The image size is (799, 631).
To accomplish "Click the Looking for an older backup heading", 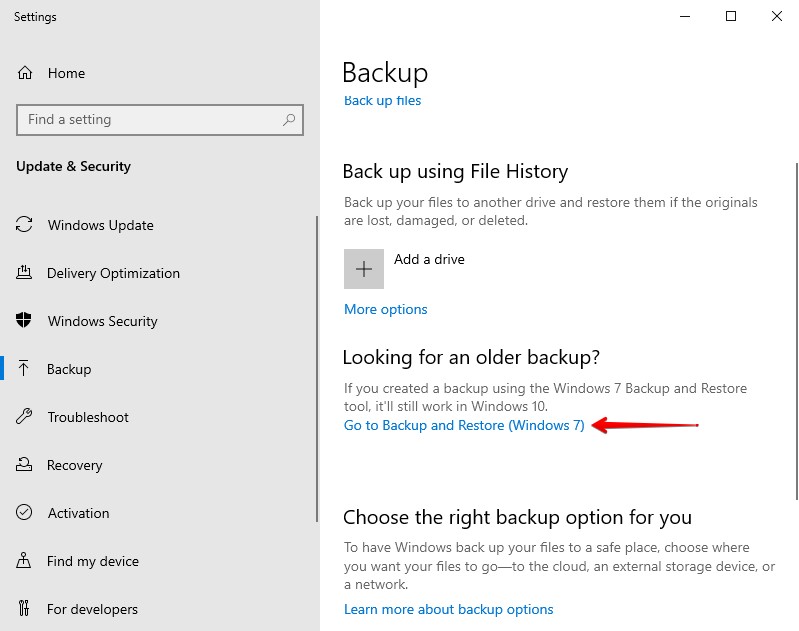I will tap(471, 357).
